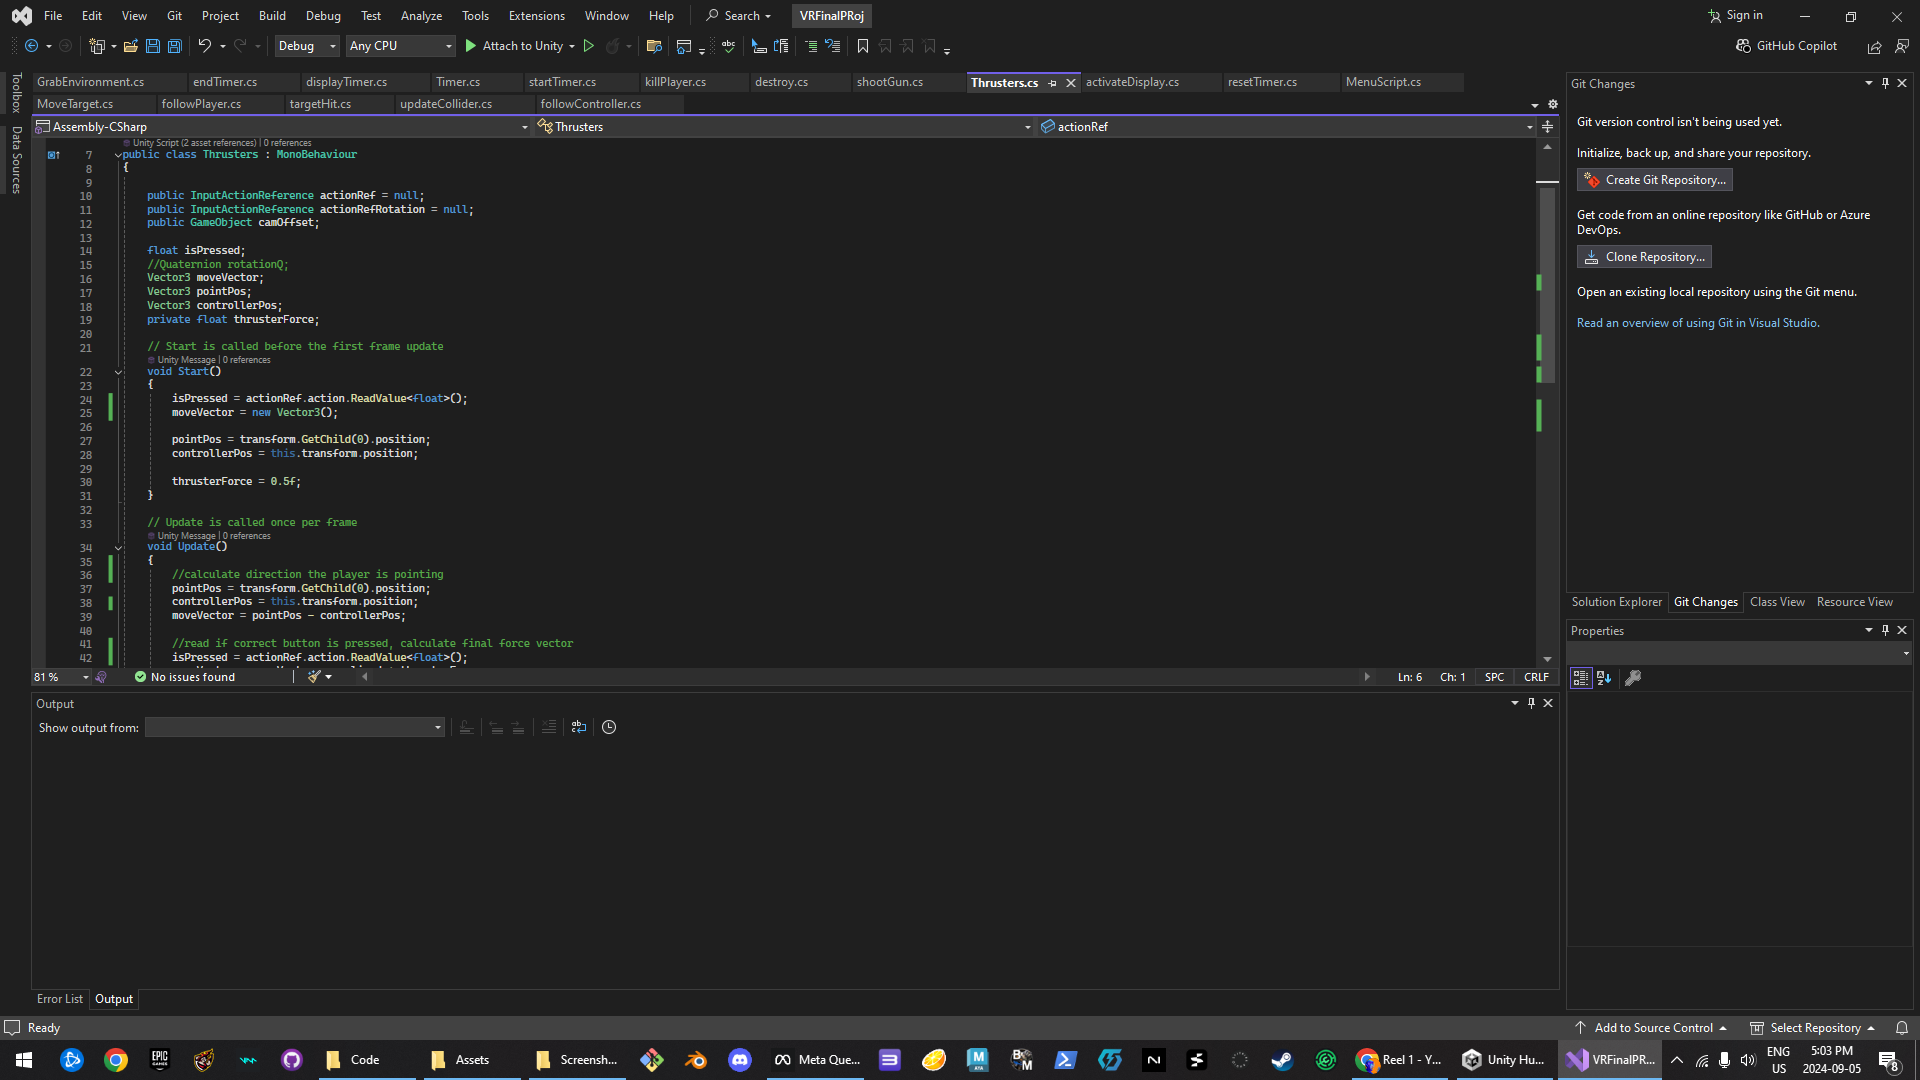
Task: Open the Show output from dropdown
Action: 295,727
